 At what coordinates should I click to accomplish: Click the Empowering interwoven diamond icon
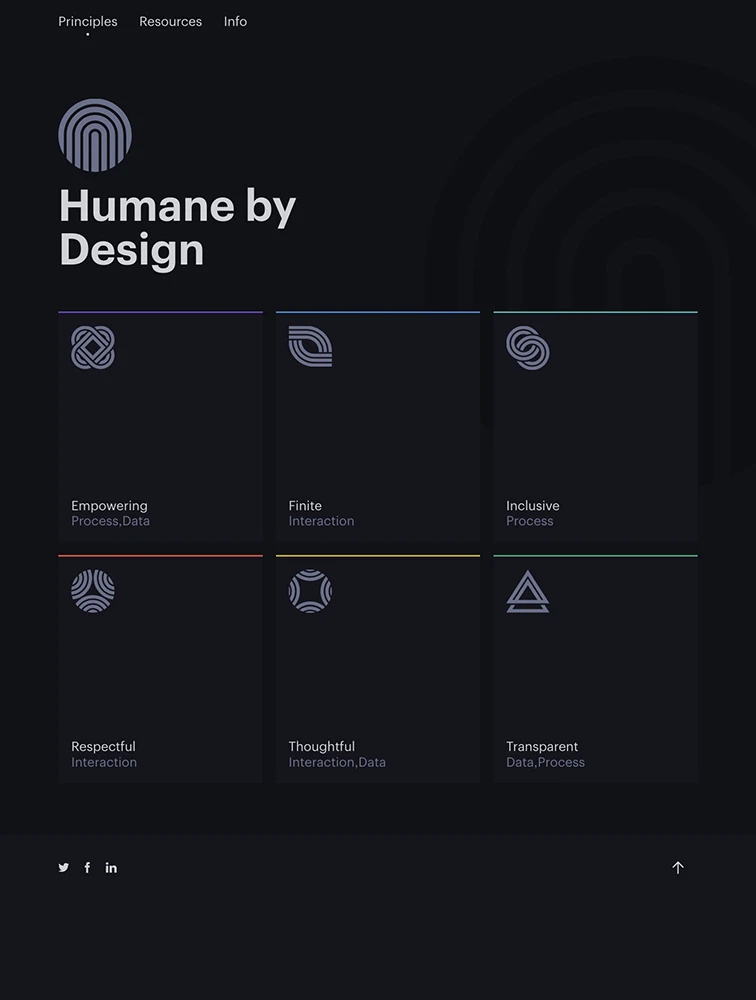(93, 348)
